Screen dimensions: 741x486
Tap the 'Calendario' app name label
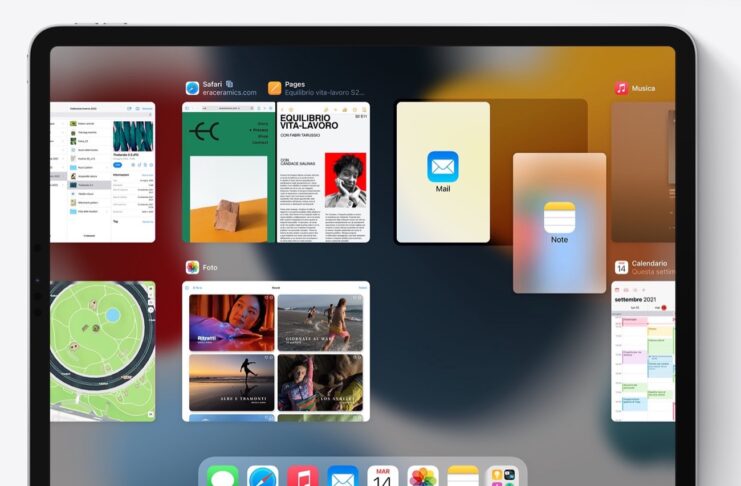[649, 263]
